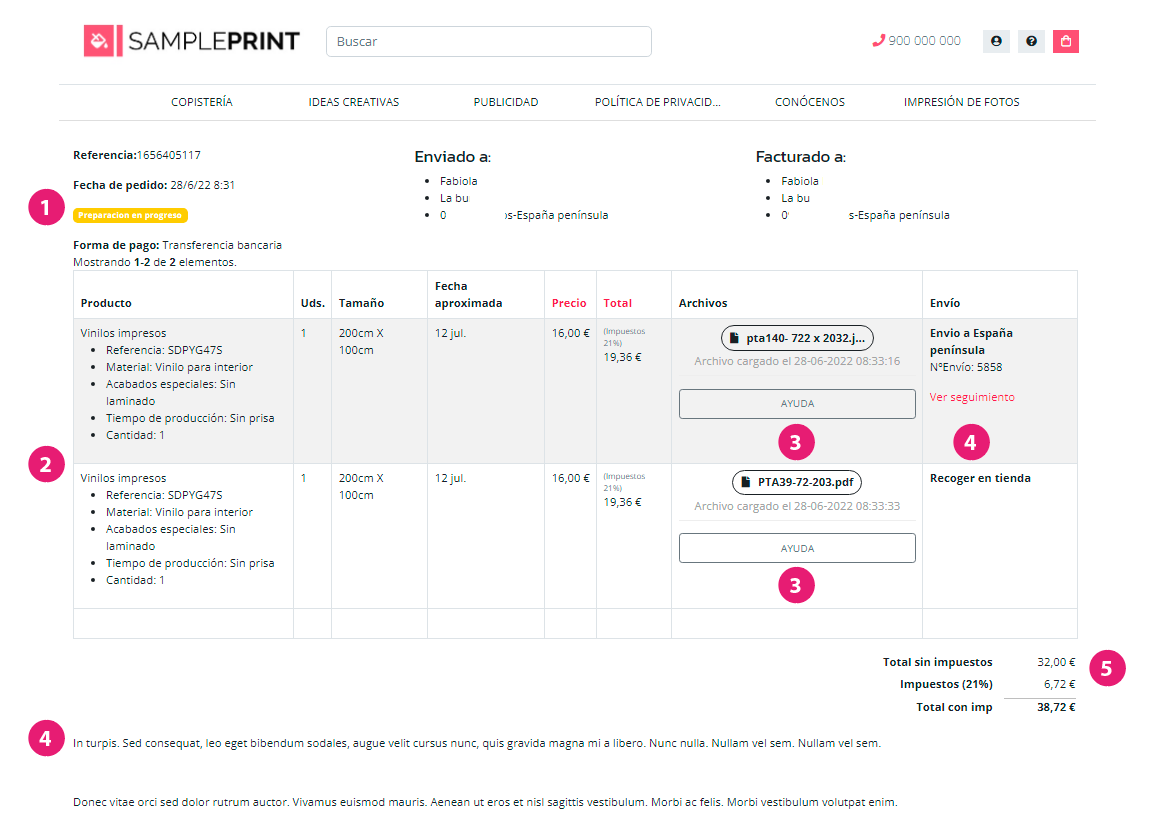The width and height of the screenshot is (1156, 828).
Task: Open the Ideas Creativas menu
Action: [x=354, y=102]
